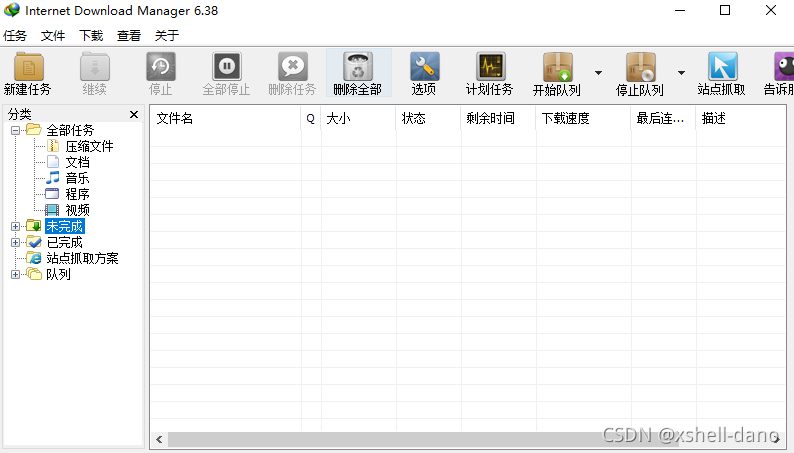794x453 pixels.
Task: Open the 下载 menu
Action: click(91, 35)
